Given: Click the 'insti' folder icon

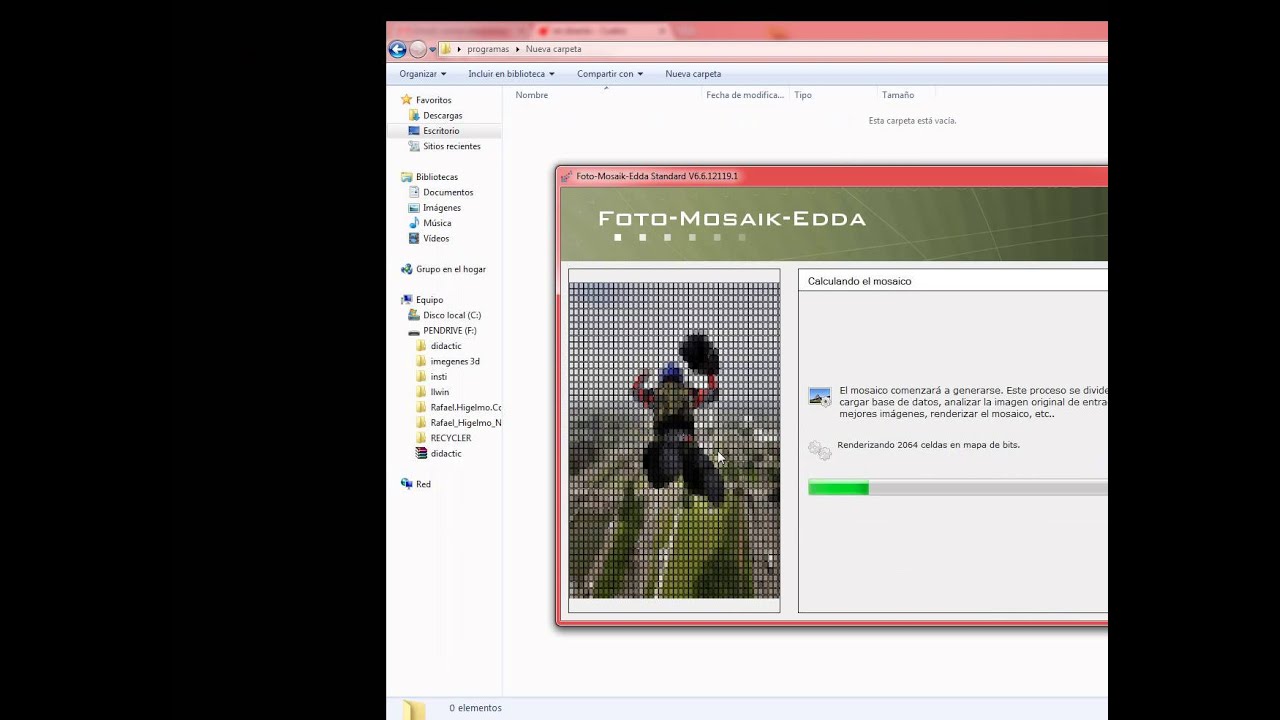Looking at the screenshot, I should (x=421, y=377).
